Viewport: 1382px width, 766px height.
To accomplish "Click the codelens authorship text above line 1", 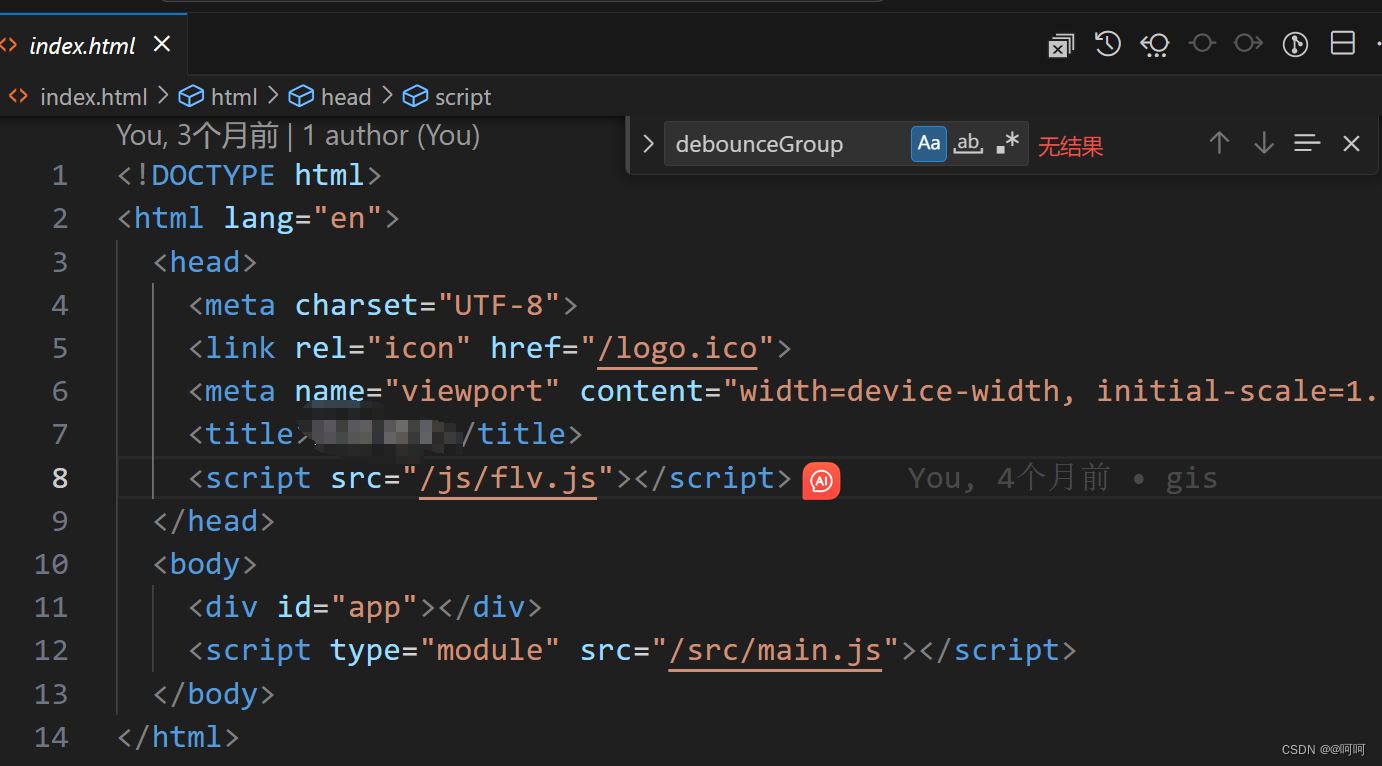I will click(298, 134).
